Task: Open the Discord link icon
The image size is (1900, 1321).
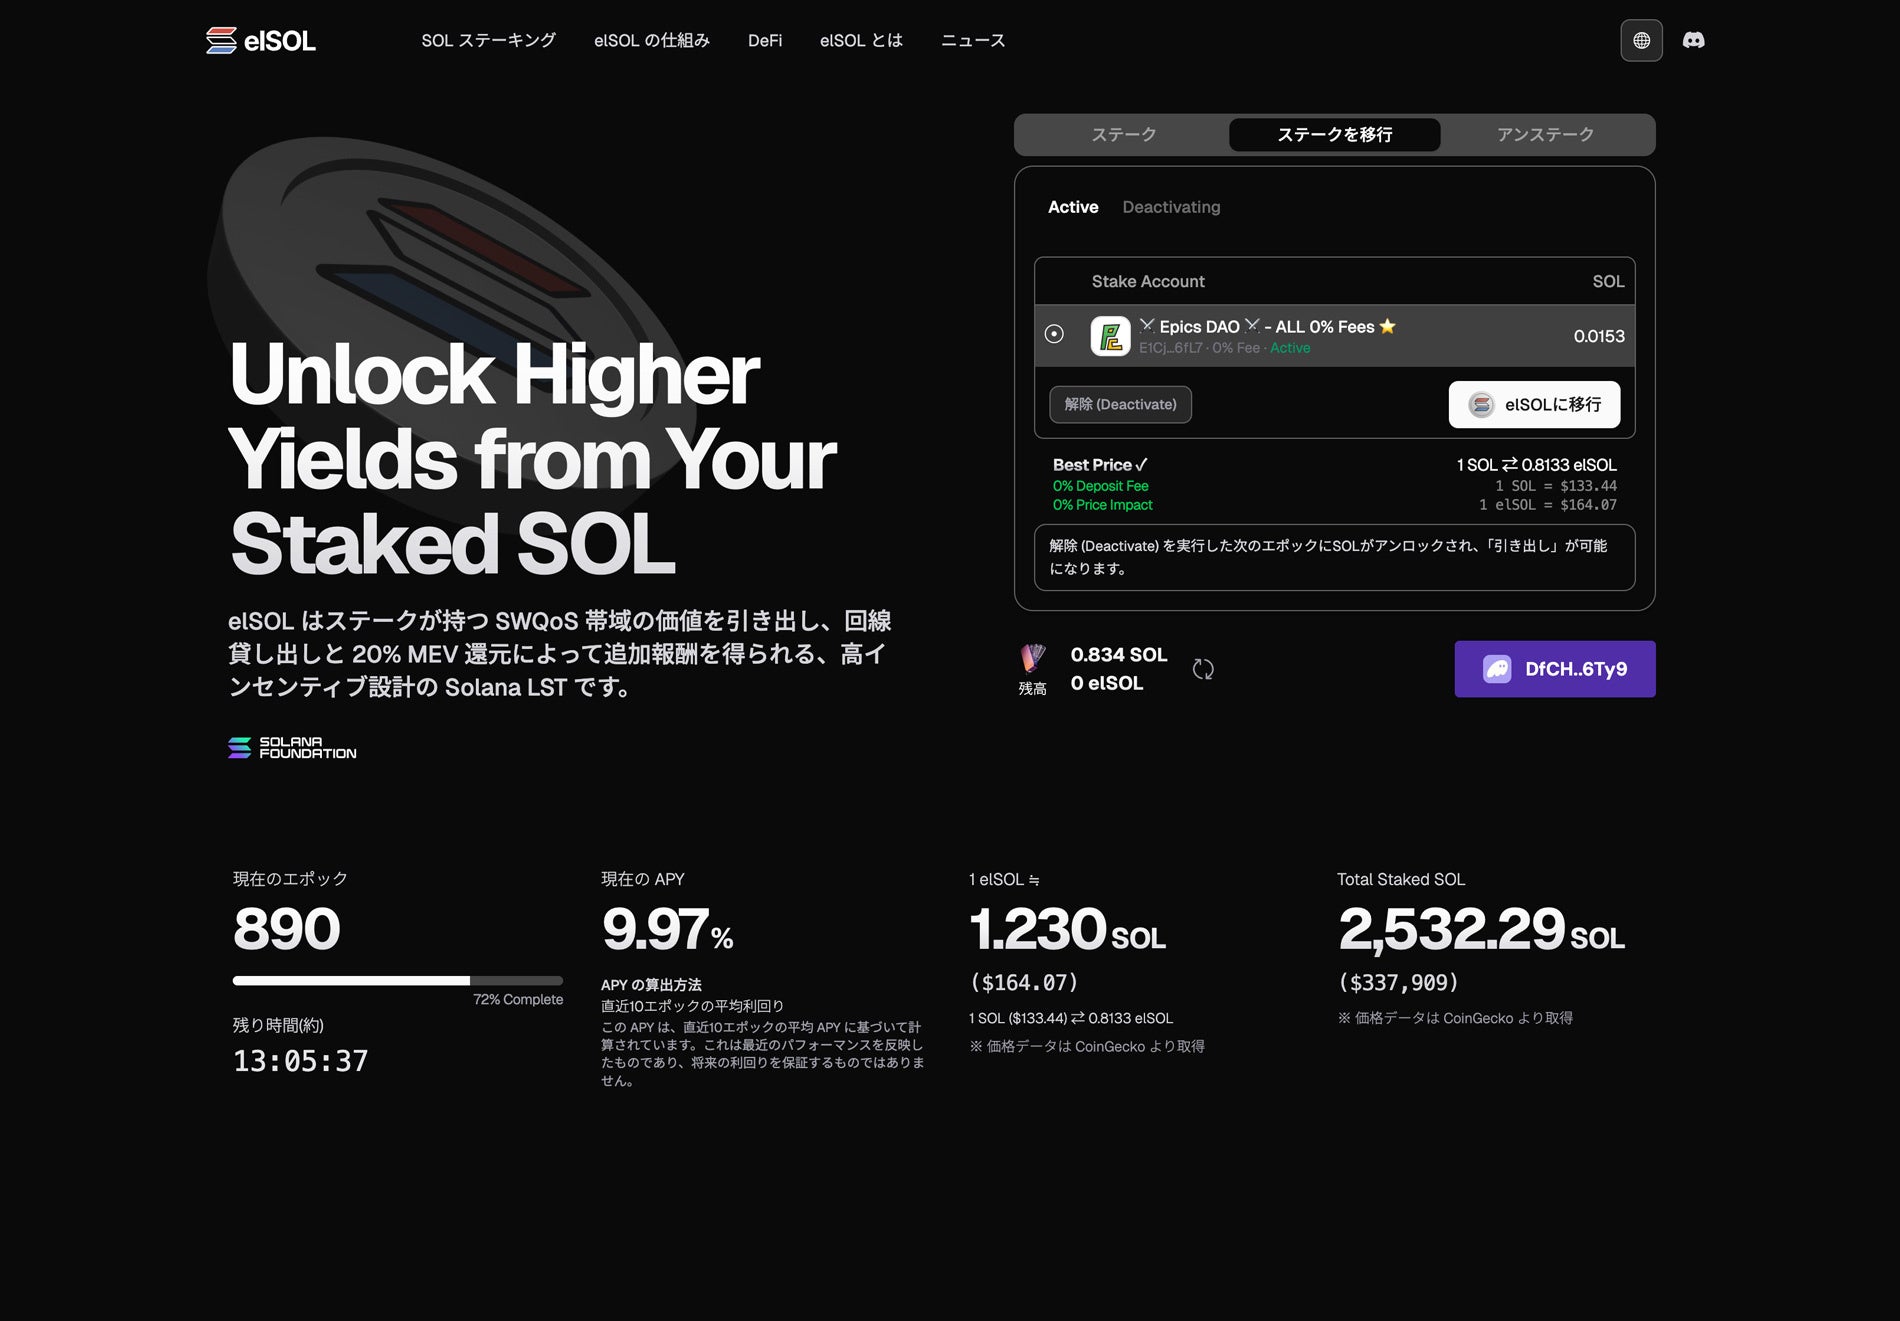Action: tap(1693, 40)
